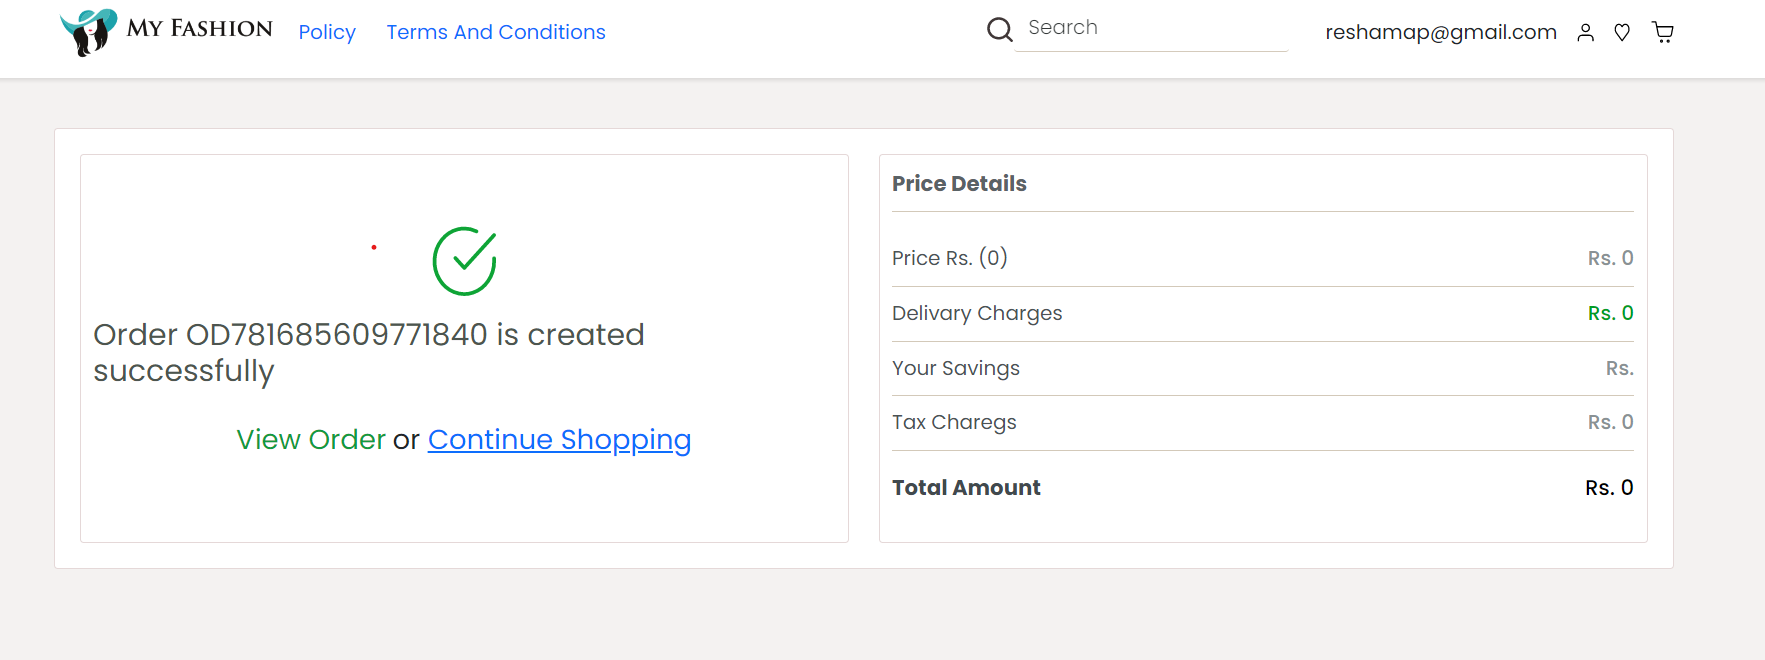This screenshot has width=1765, height=660.
Task: Click the Tax Charegs row label
Action: [954, 422]
